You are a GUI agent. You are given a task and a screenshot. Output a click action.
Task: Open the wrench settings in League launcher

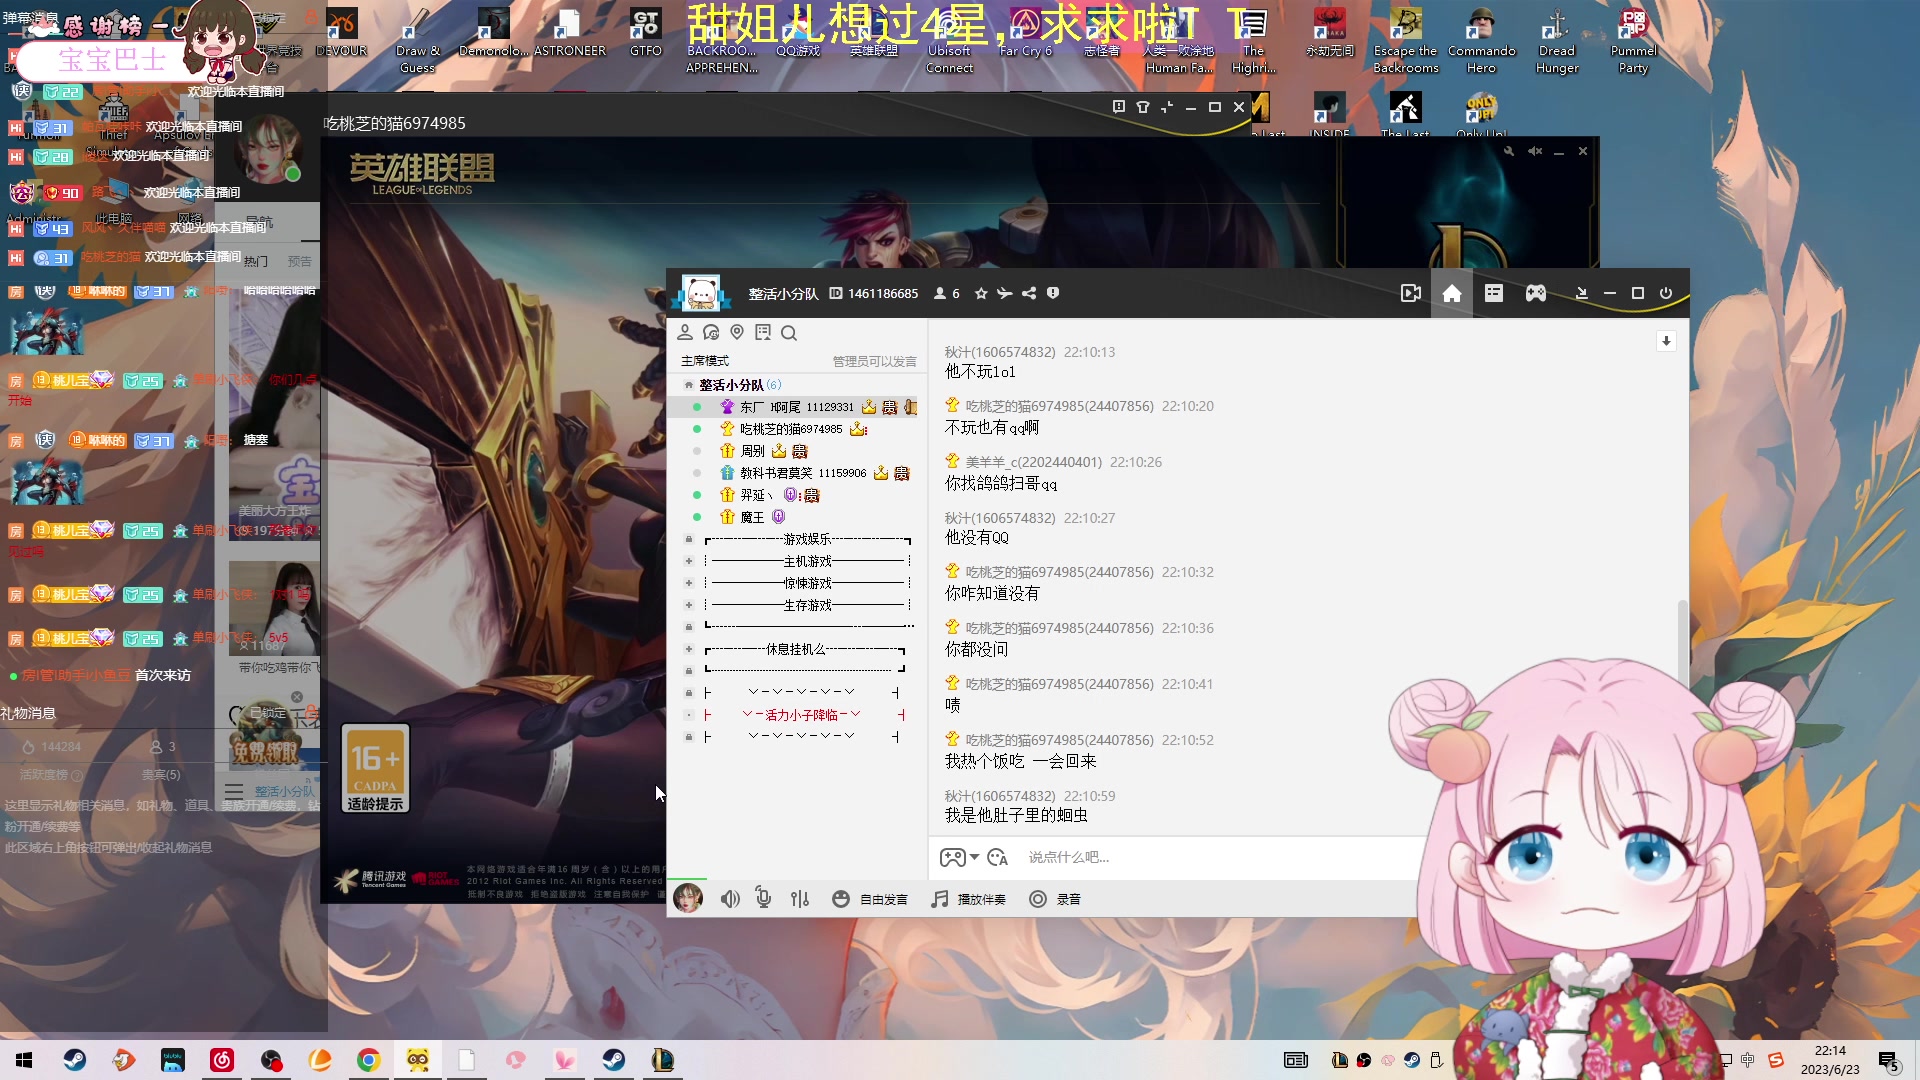pos(1509,151)
